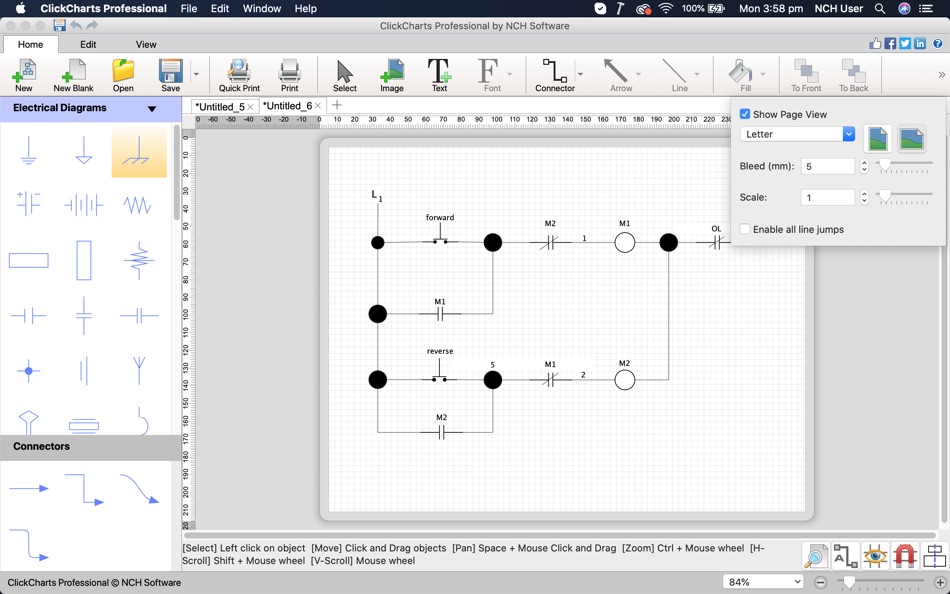Select the multi-cell battery symbol
This screenshot has width=950, height=594.
[84, 205]
